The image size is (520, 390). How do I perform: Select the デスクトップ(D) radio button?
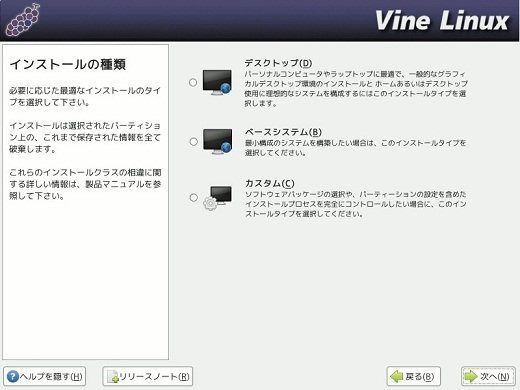pos(193,82)
